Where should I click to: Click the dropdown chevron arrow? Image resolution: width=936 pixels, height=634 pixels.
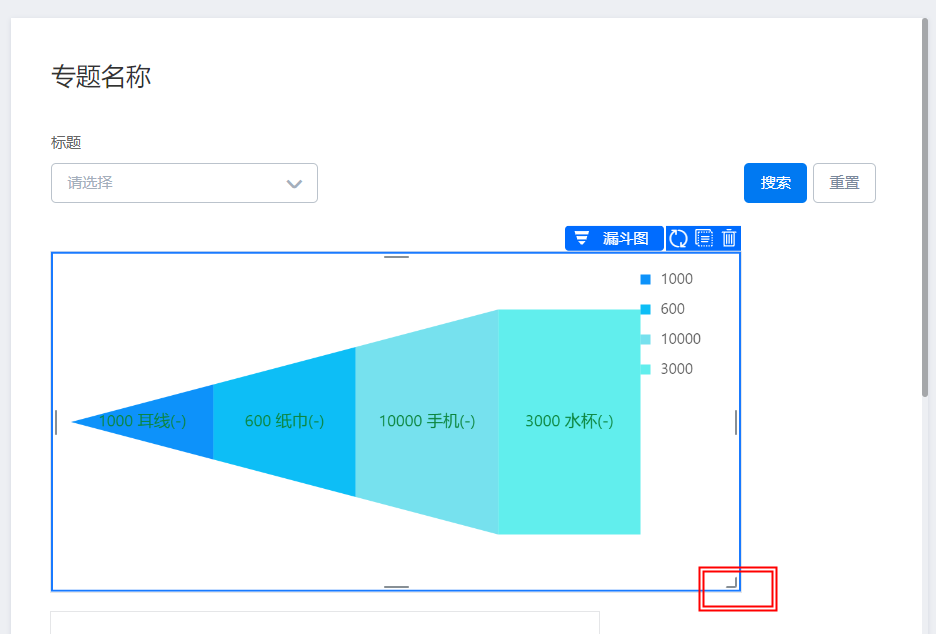pos(294,183)
